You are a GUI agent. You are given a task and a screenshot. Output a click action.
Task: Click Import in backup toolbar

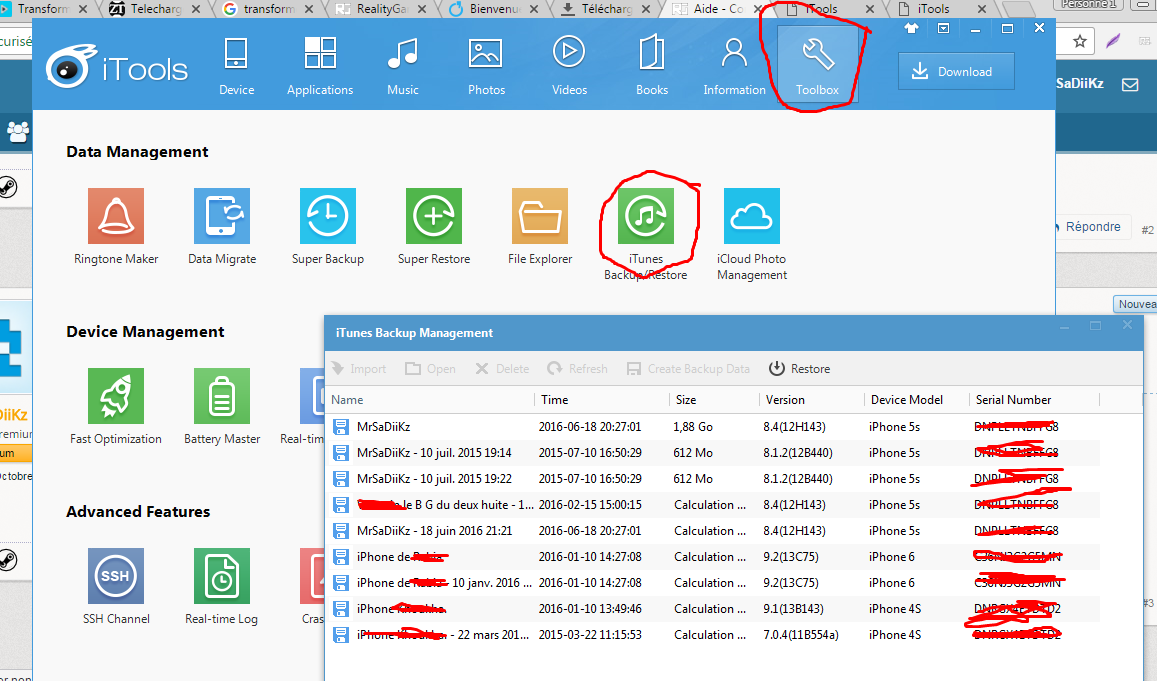359,368
